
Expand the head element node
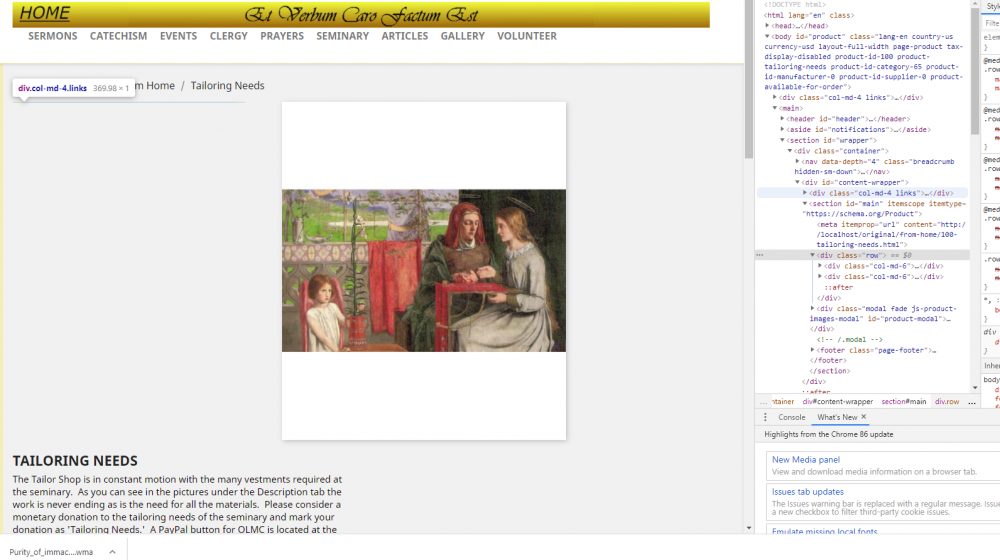point(767,26)
